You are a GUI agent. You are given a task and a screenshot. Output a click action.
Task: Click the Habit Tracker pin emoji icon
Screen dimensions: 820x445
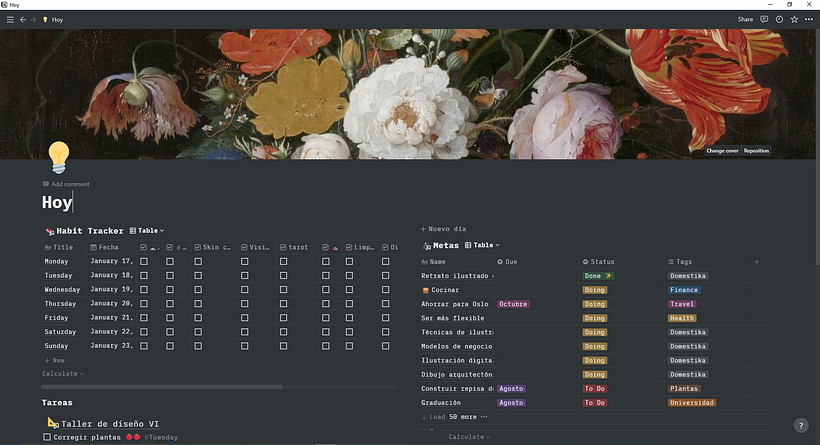pyautogui.click(x=50, y=231)
